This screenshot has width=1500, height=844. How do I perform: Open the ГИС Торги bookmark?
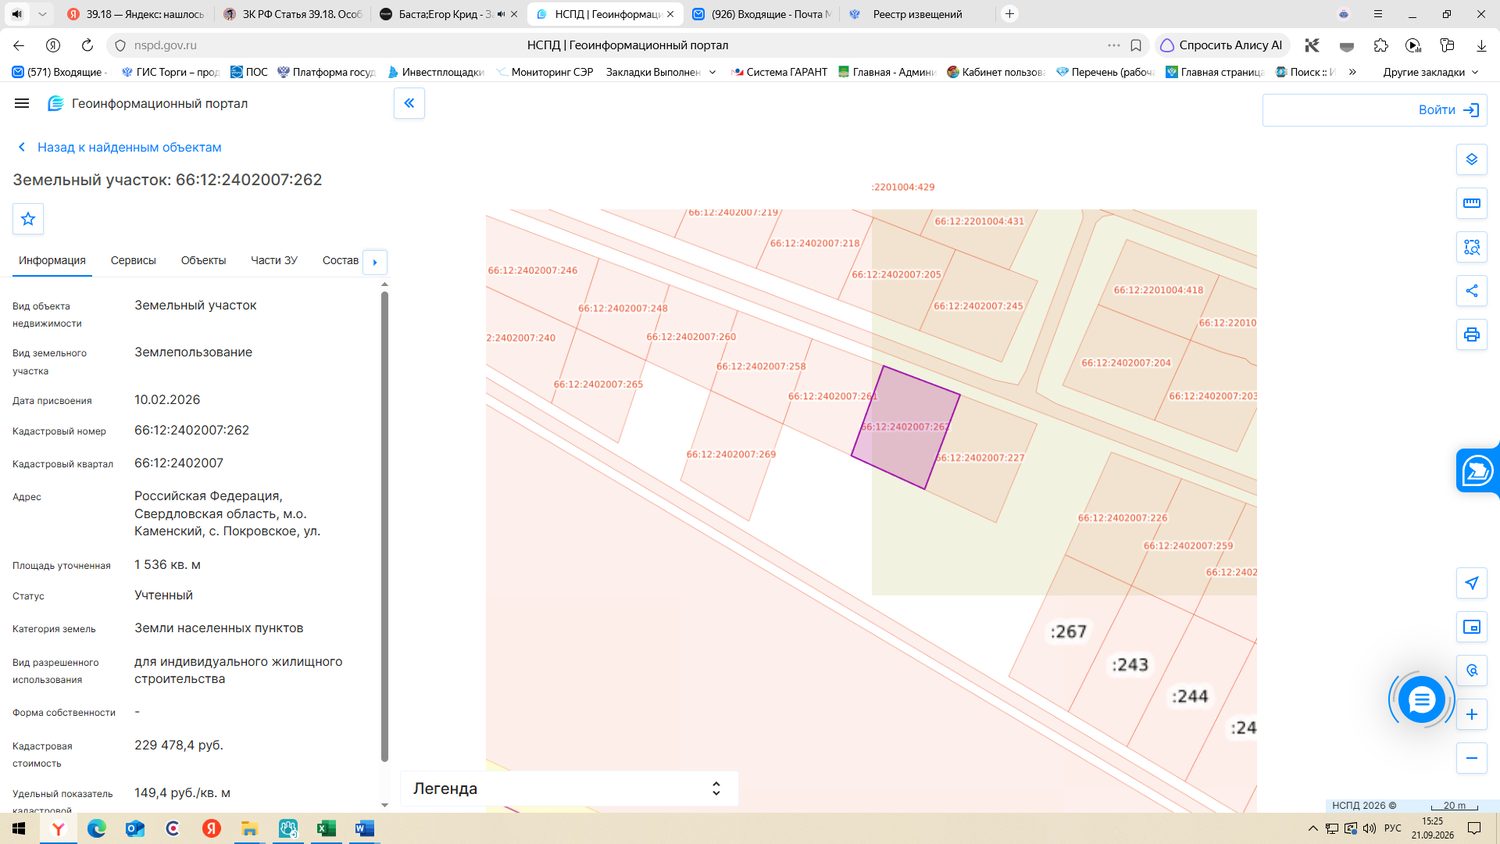point(170,72)
